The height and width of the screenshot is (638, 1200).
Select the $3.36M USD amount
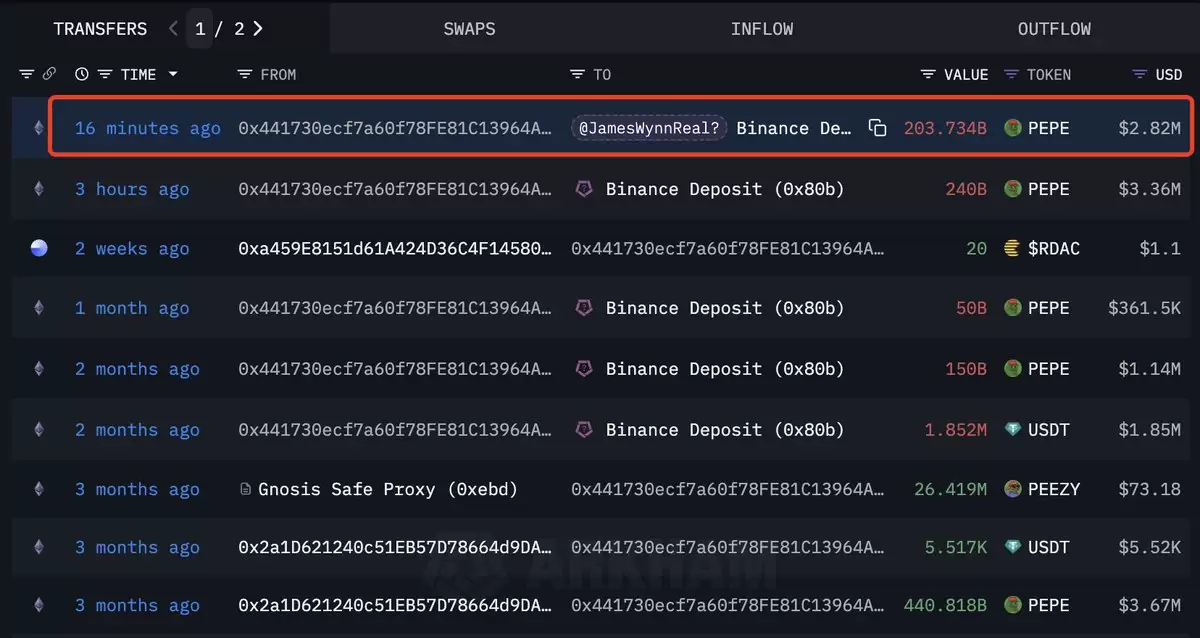tap(1150, 189)
